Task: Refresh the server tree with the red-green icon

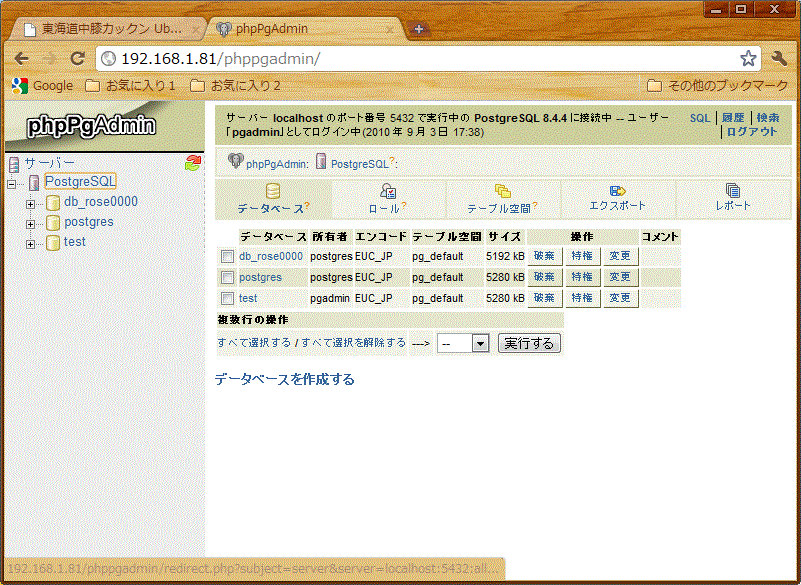Action: 193,163
